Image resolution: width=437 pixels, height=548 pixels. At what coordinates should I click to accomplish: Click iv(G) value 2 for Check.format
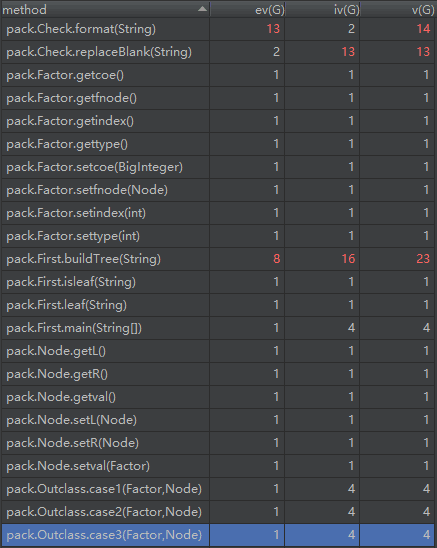[351, 29]
